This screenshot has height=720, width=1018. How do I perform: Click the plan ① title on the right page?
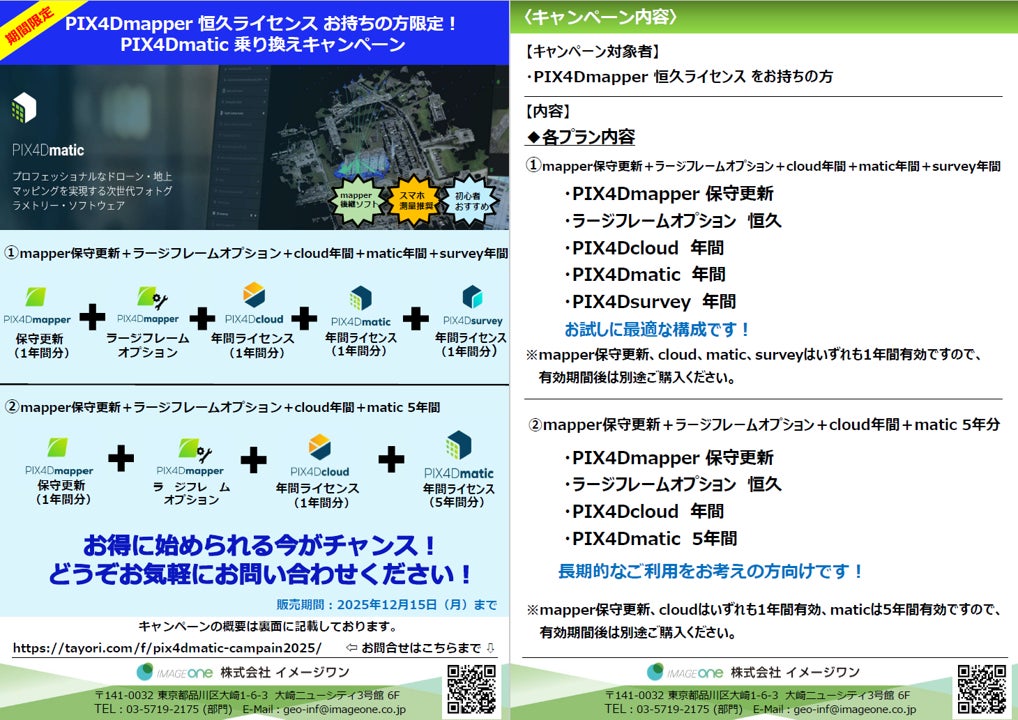tap(764, 166)
